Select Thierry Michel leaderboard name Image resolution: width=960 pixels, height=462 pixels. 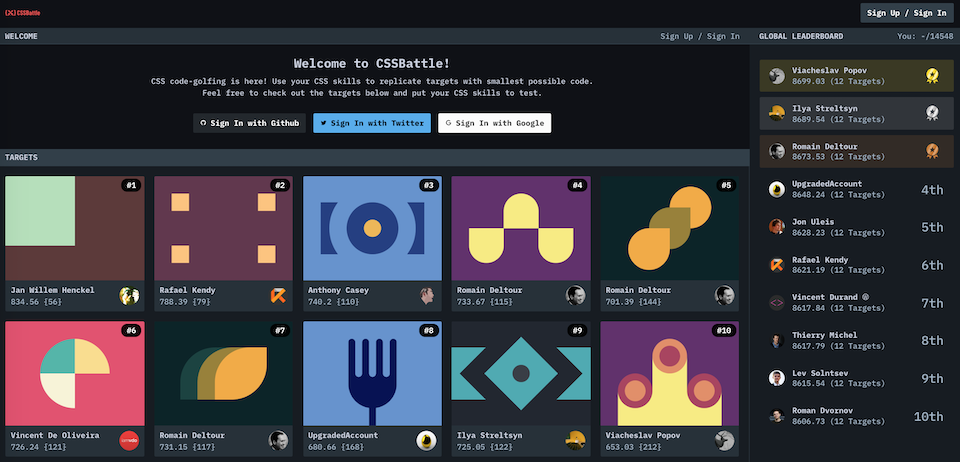coord(825,335)
